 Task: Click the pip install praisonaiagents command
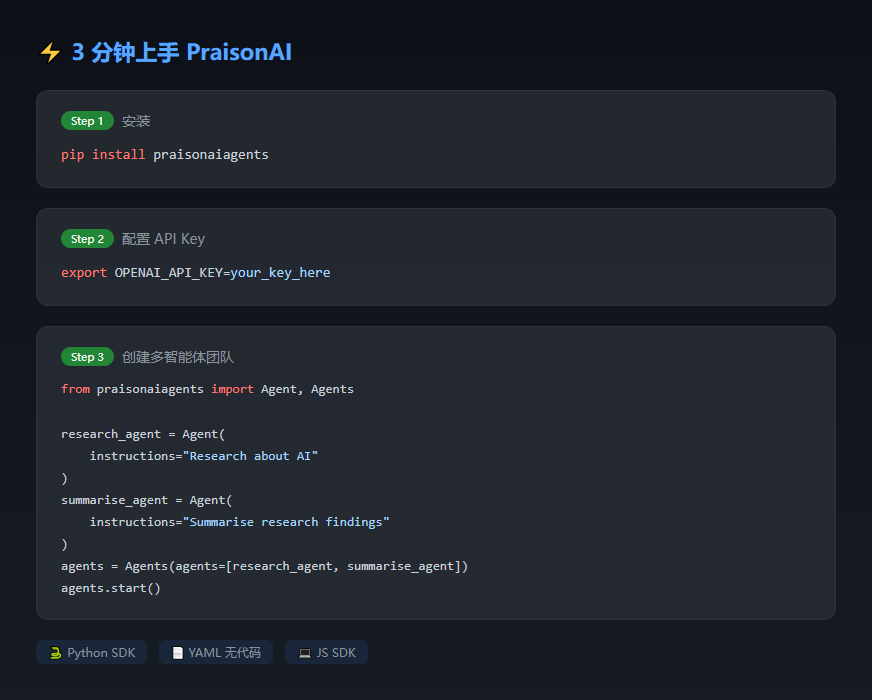tap(165, 155)
